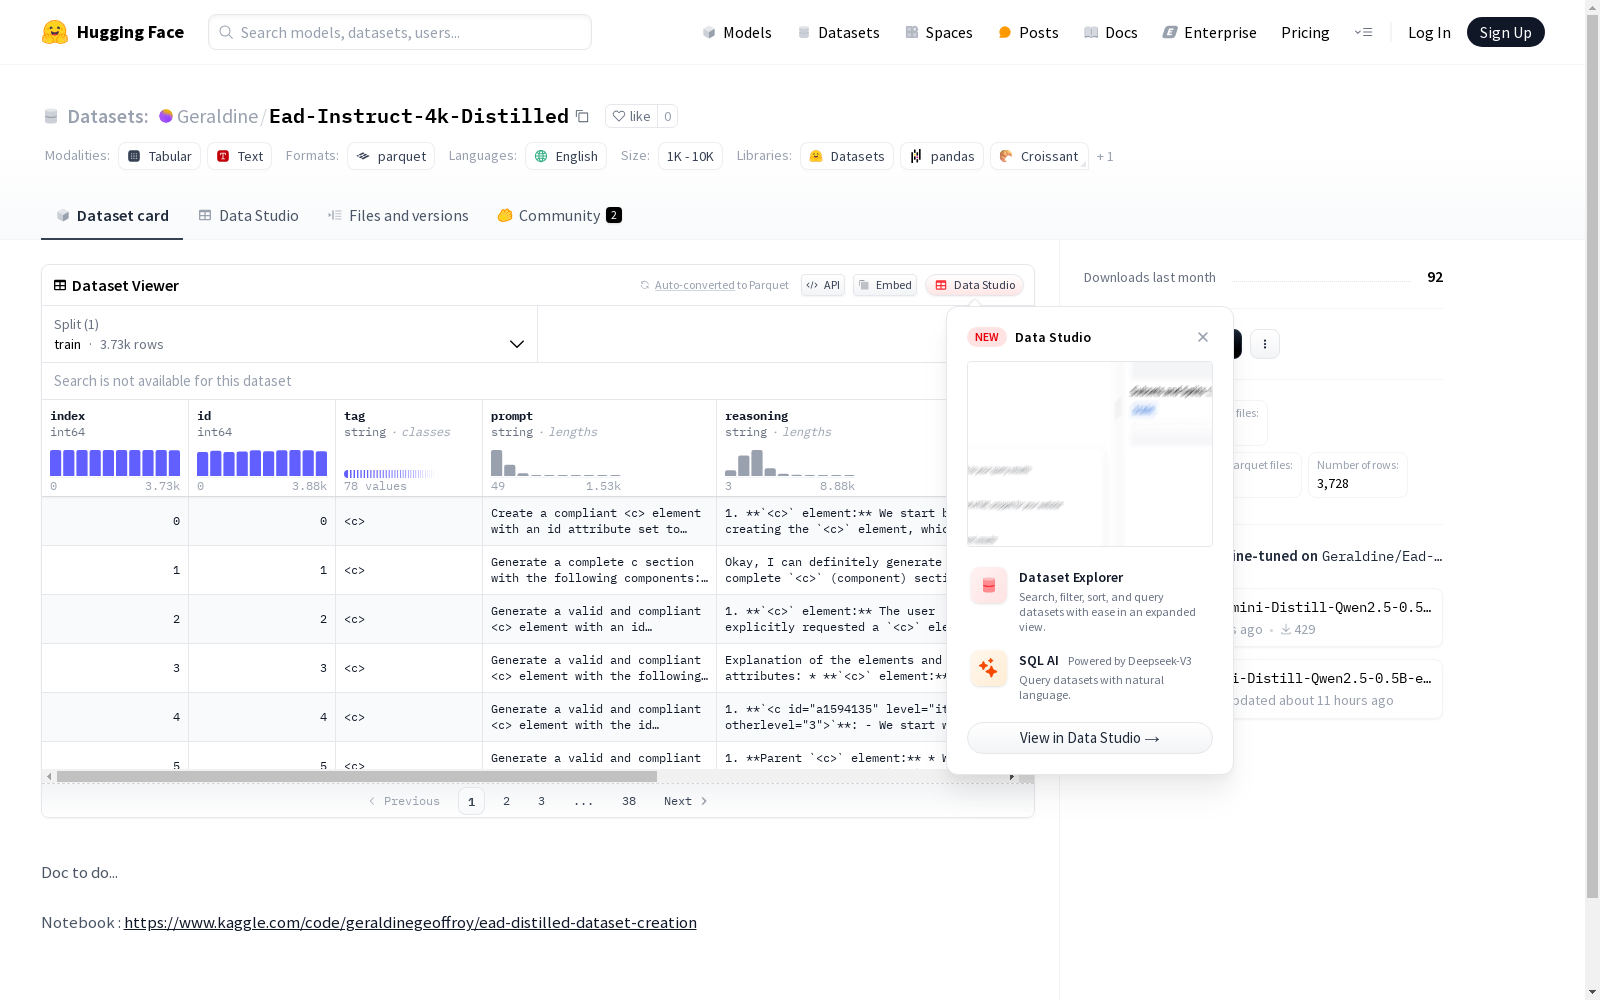Click the Croissant library tag
This screenshot has height=1000, width=1600.
click(1039, 156)
